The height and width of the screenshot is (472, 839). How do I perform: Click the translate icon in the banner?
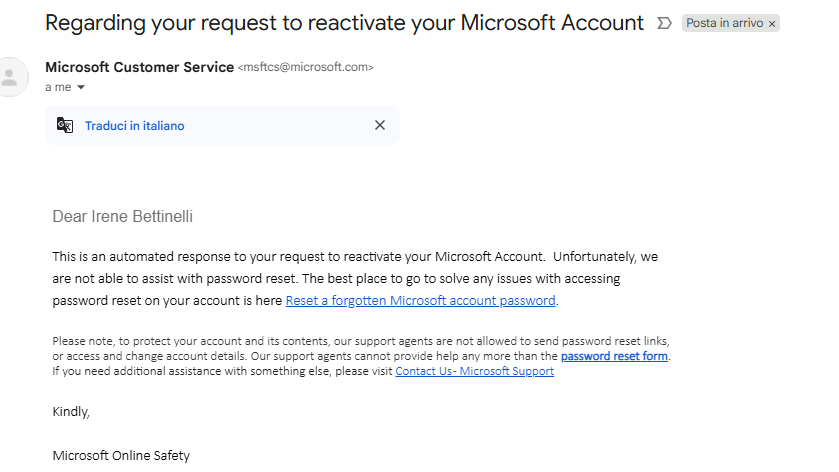click(x=65, y=125)
